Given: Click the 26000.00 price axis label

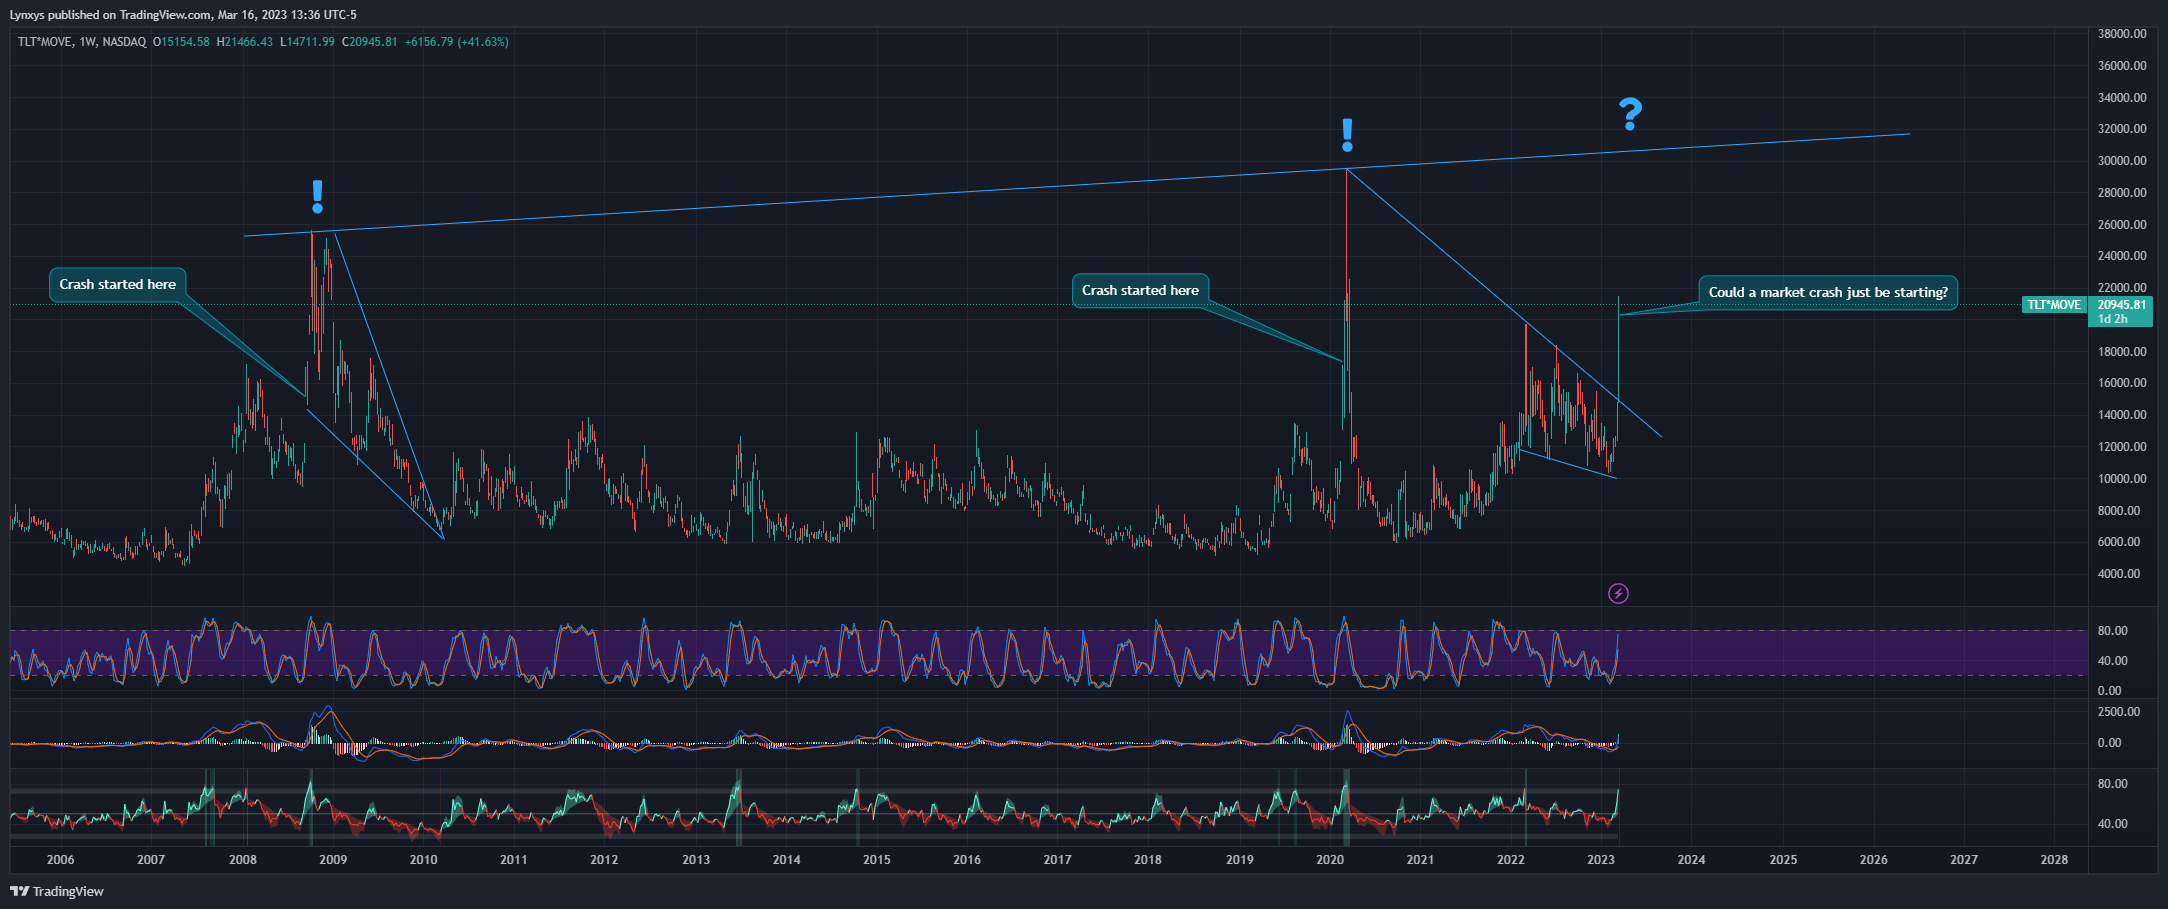Looking at the screenshot, I should coord(2122,225).
